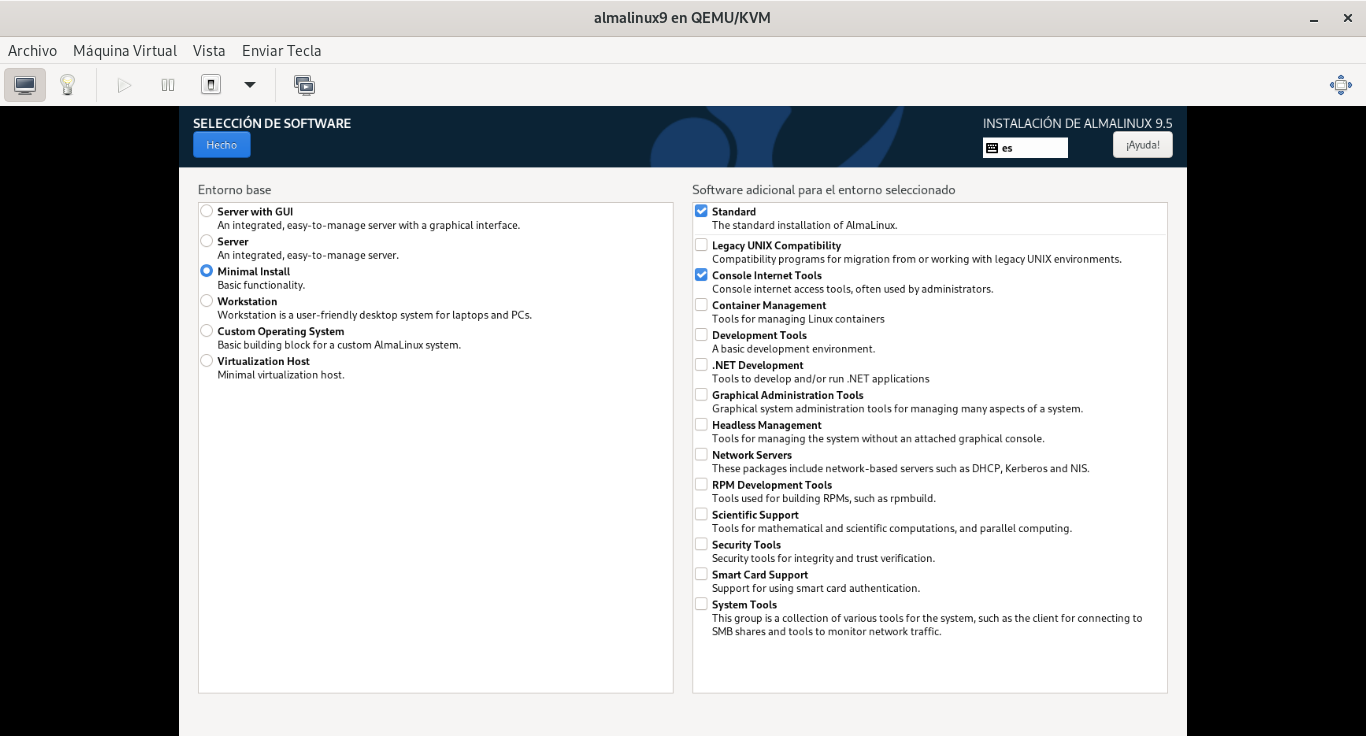The height and width of the screenshot is (736, 1366).
Task: Select Server base environment
Action: click(206, 241)
